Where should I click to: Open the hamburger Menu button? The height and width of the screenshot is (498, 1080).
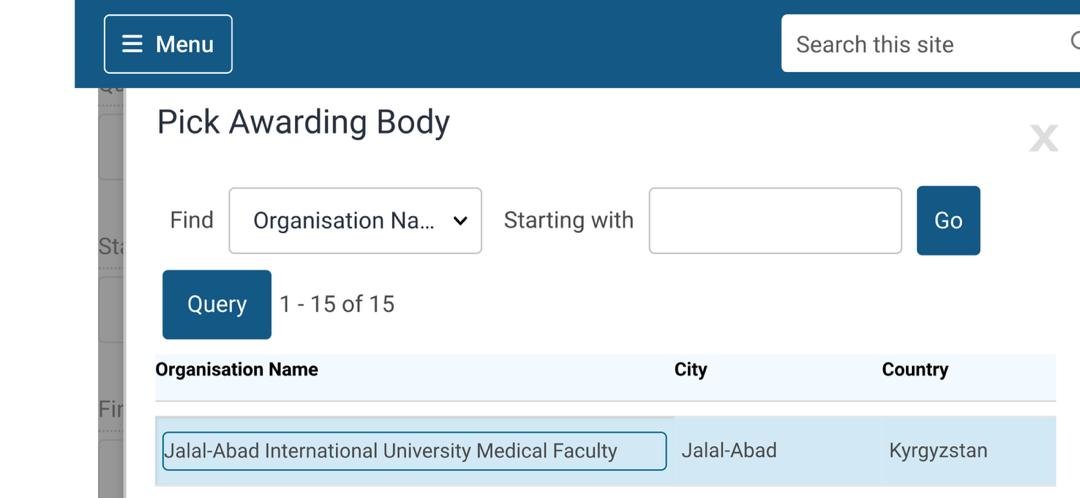(168, 44)
